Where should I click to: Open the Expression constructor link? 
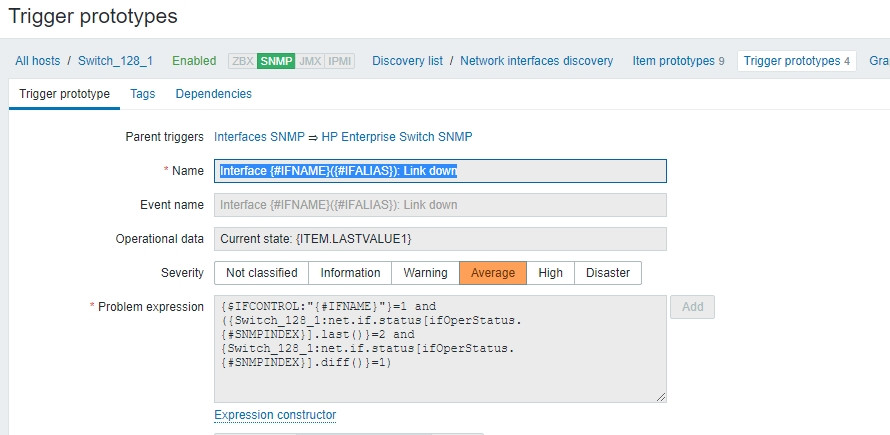click(x=275, y=415)
